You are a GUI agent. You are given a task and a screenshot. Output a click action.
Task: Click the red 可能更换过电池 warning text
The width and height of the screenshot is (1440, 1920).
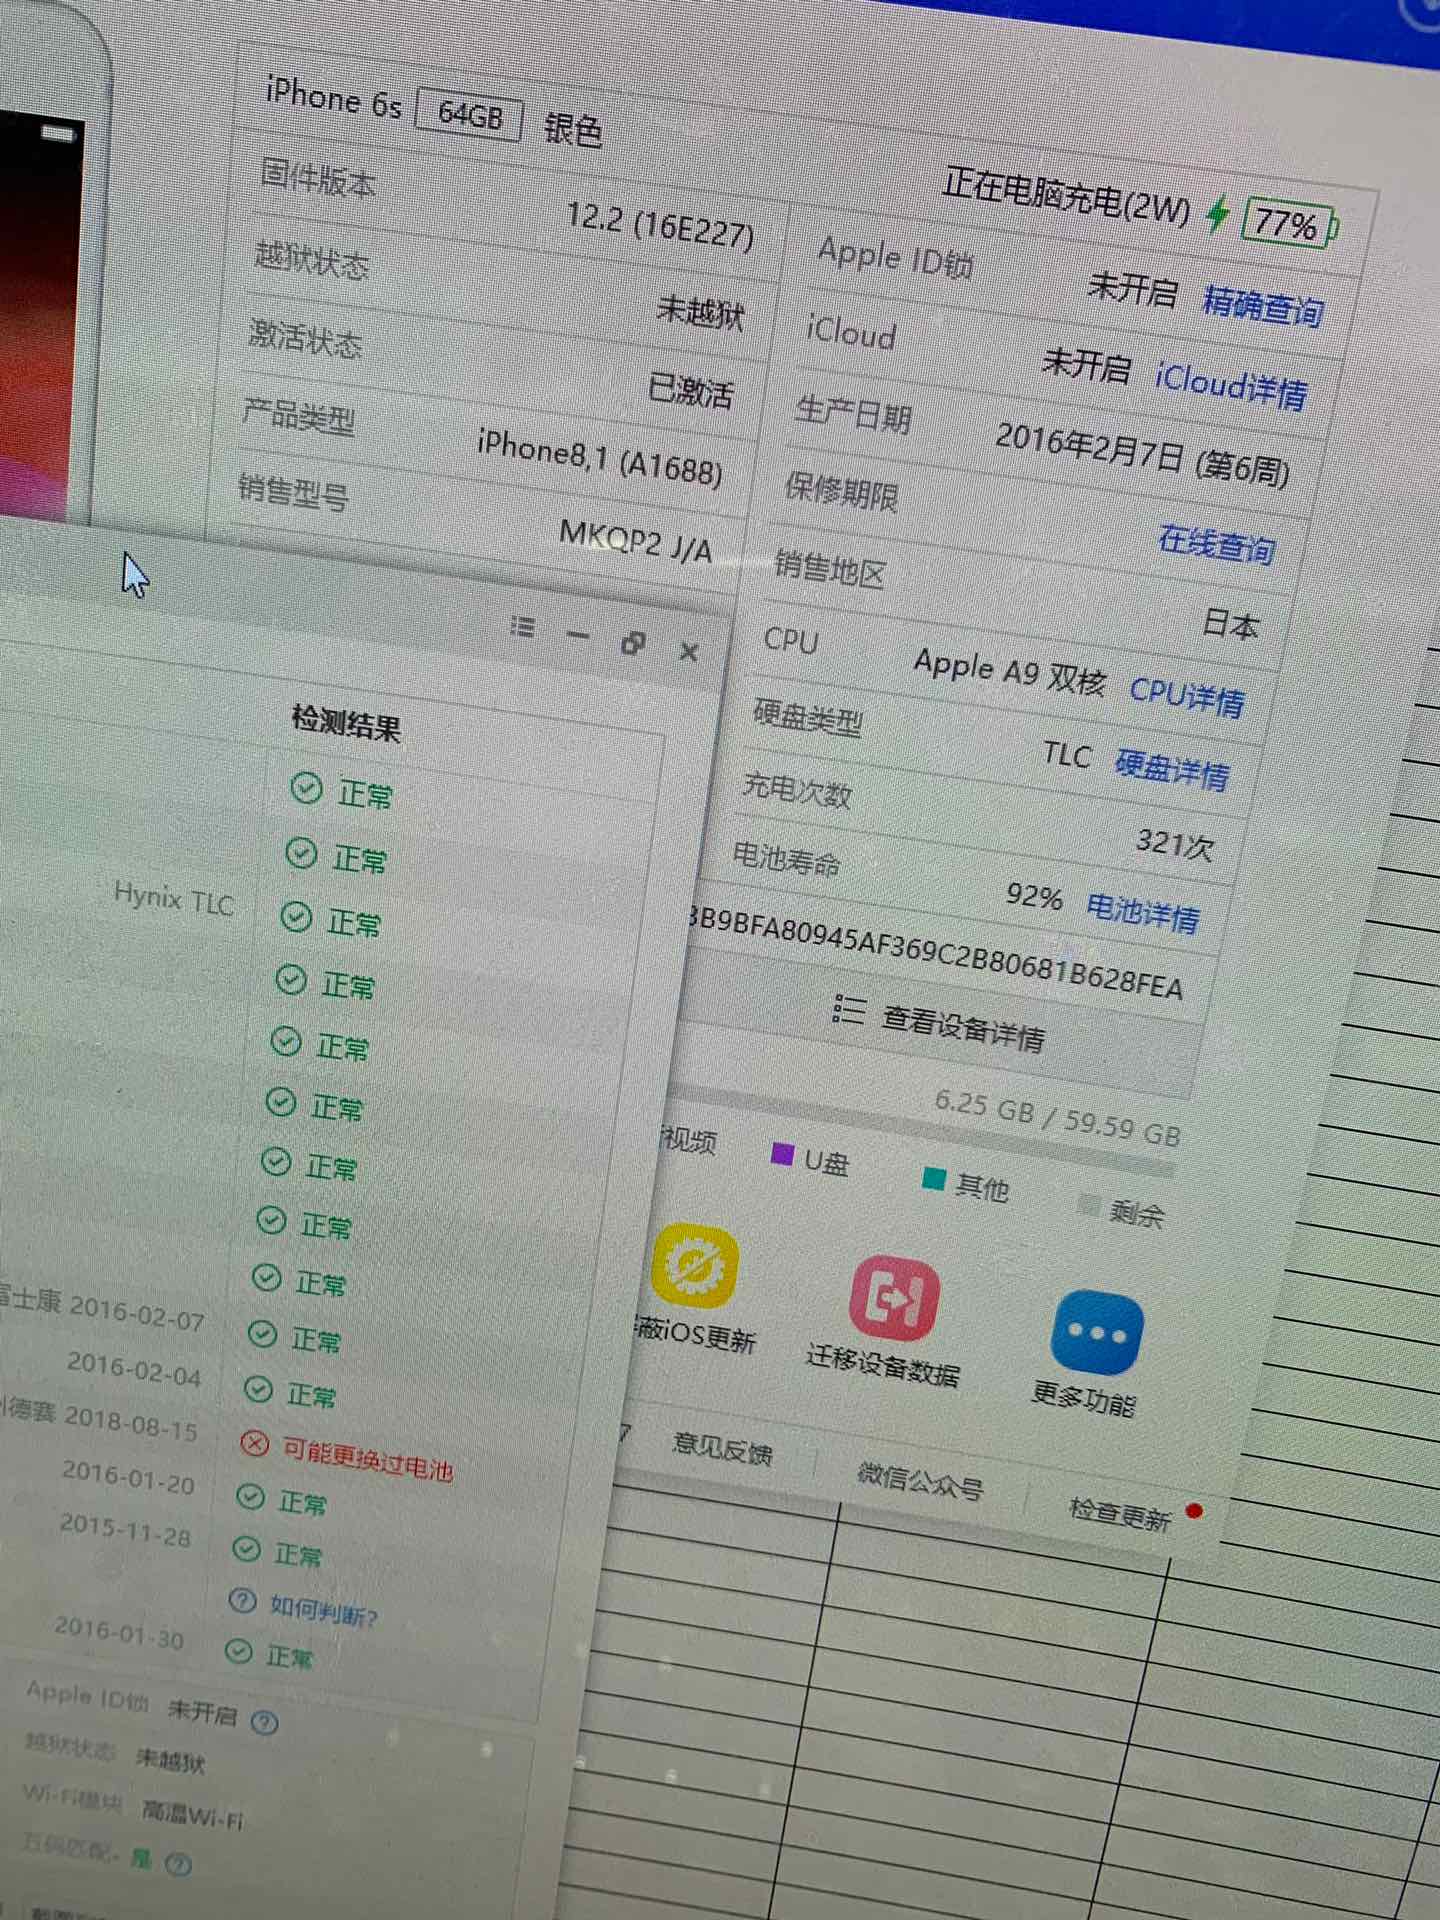pos(368,1458)
